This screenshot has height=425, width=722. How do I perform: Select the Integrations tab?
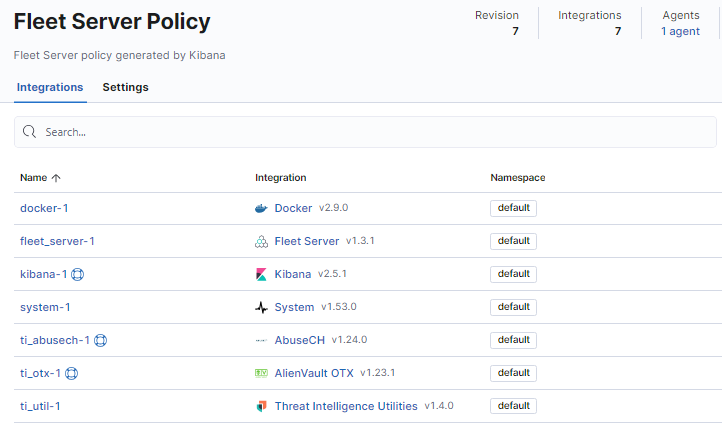tap(50, 87)
